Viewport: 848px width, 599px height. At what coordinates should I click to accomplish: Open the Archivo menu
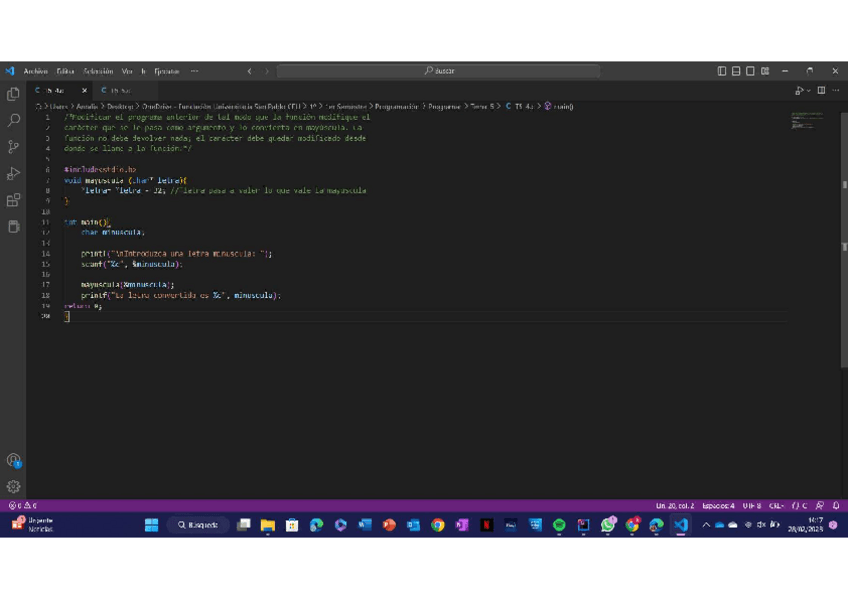coord(35,71)
